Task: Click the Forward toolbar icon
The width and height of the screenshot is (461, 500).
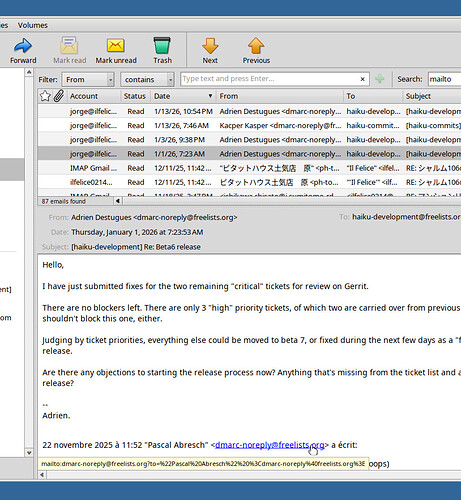Action: pyautogui.click(x=23, y=46)
